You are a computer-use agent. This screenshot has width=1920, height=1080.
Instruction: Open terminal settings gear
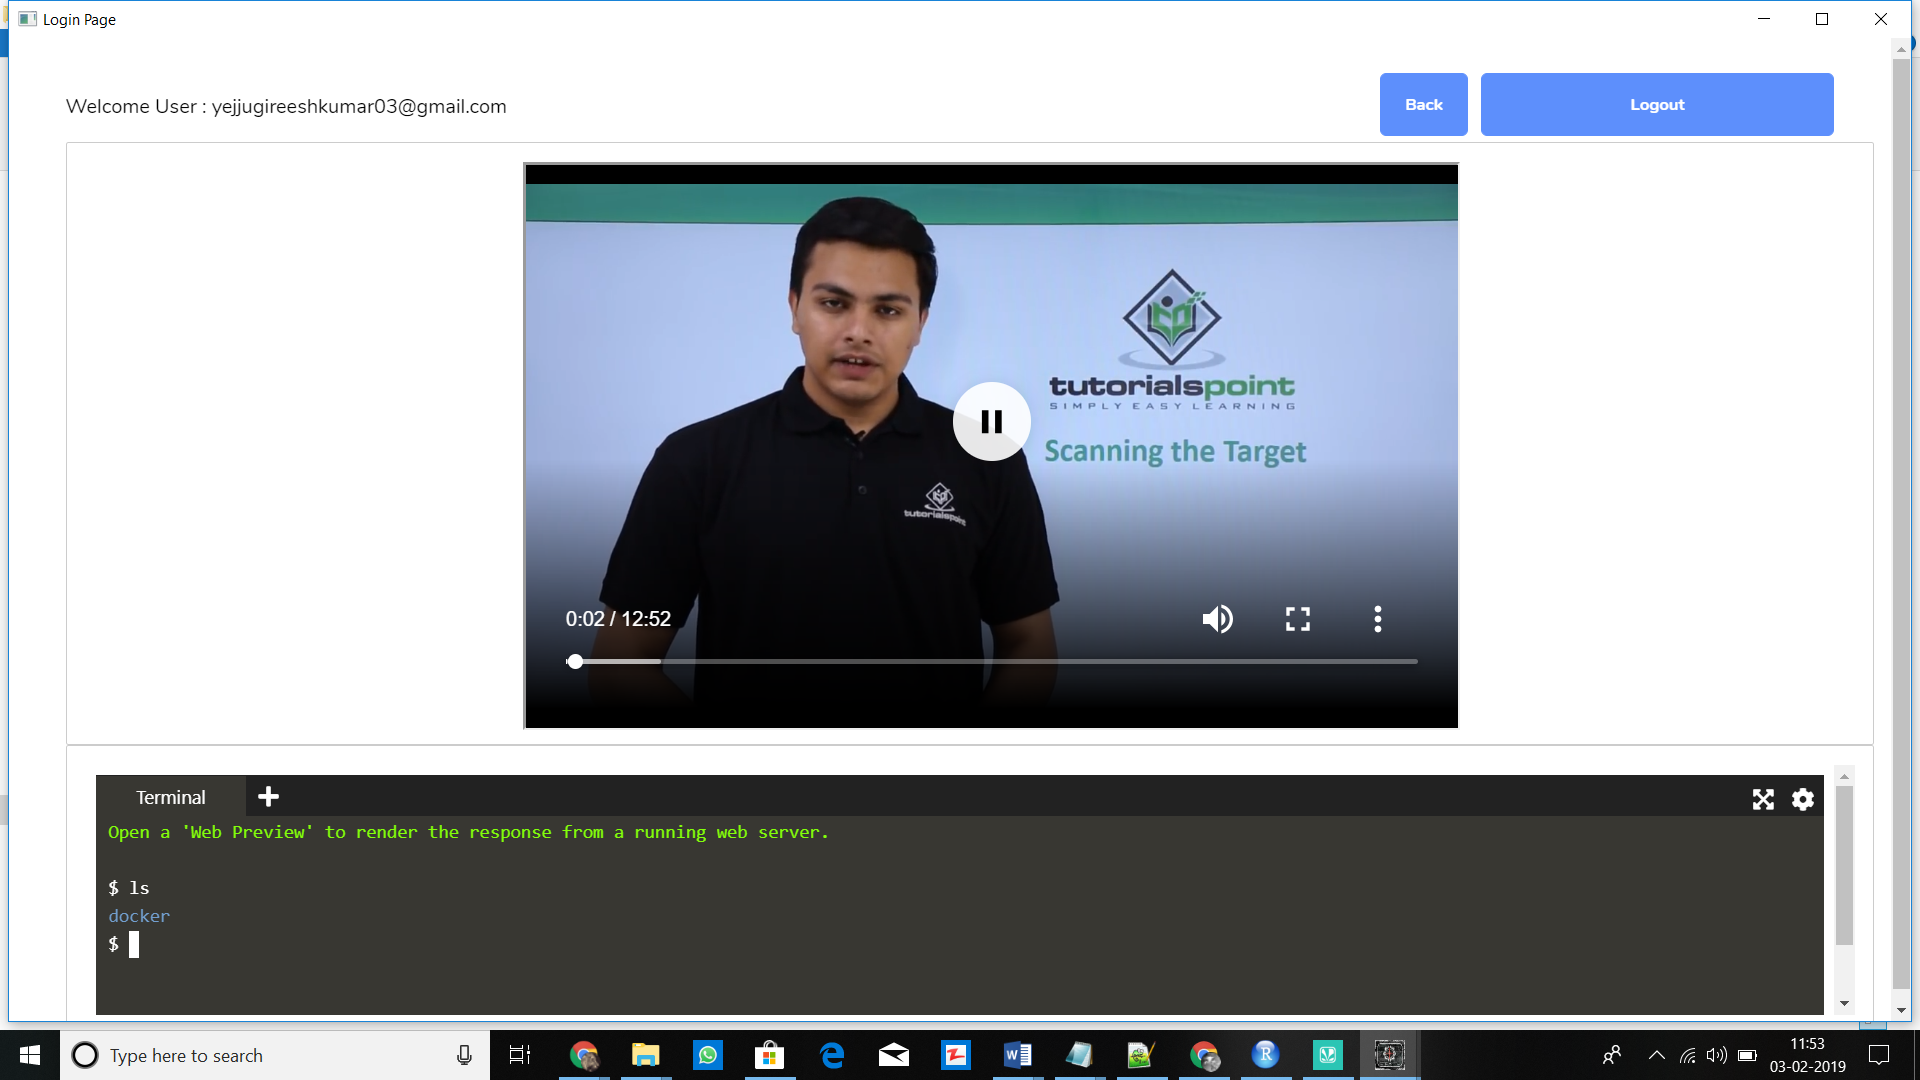pyautogui.click(x=1802, y=799)
